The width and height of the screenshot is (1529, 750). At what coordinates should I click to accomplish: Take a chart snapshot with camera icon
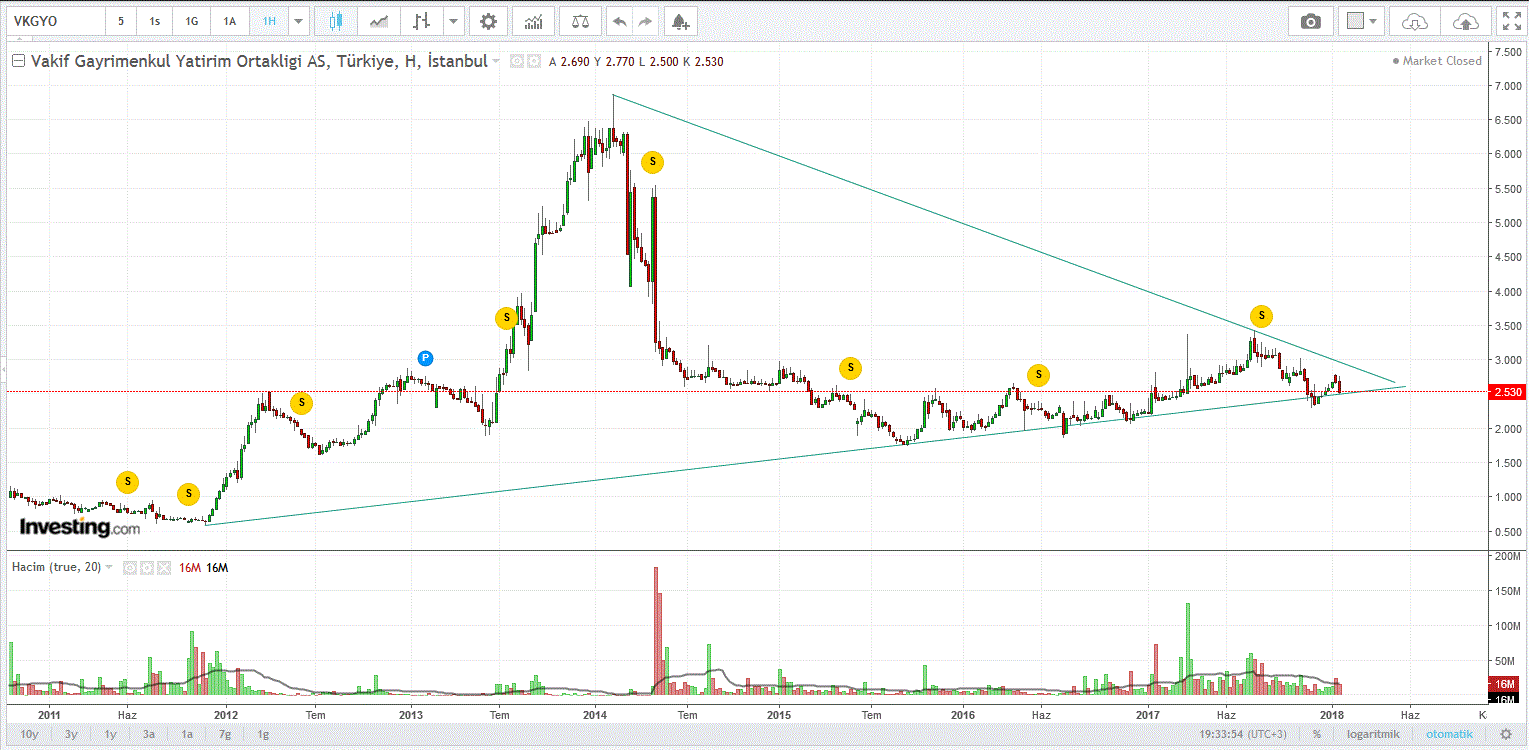point(1310,21)
